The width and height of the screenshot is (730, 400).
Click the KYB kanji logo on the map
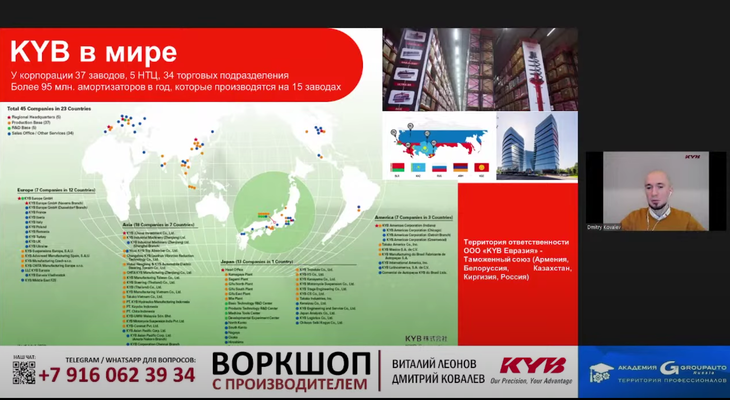click(426, 339)
